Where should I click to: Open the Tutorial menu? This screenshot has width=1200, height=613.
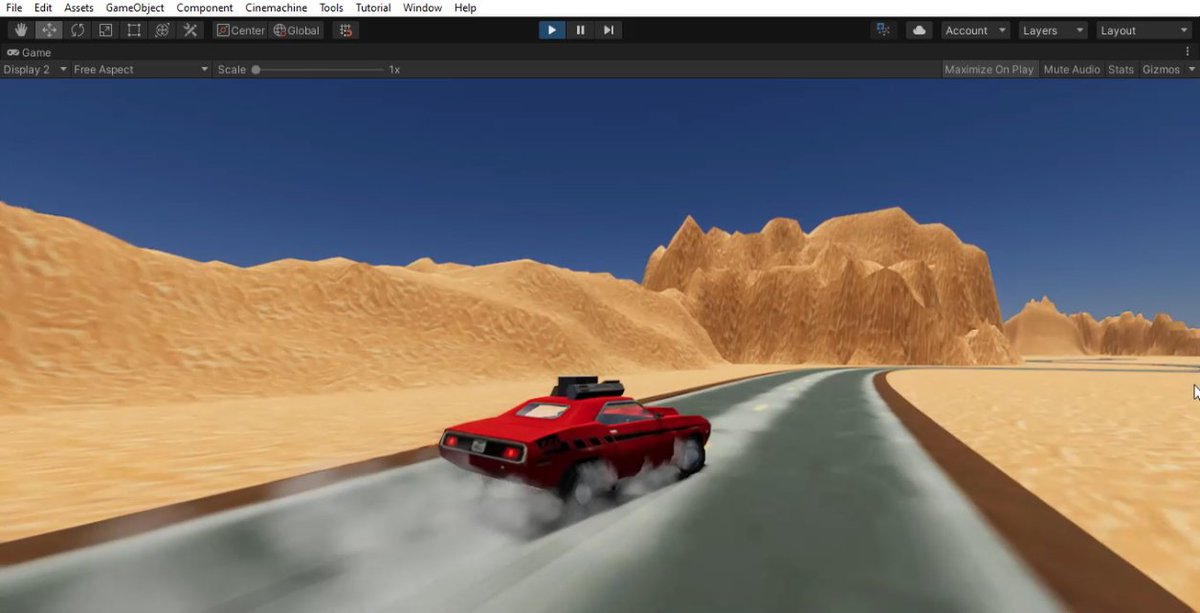373,8
